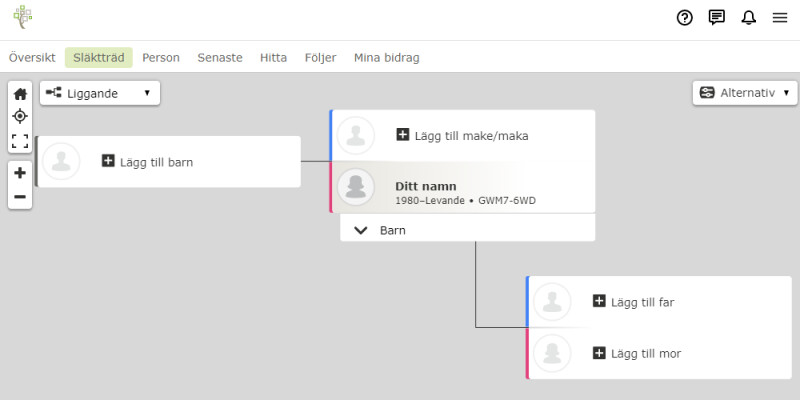The image size is (800, 400).
Task: Click the 1980–Levande • GWM7-6WD details text
Action: pyautogui.click(x=465, y=201)
